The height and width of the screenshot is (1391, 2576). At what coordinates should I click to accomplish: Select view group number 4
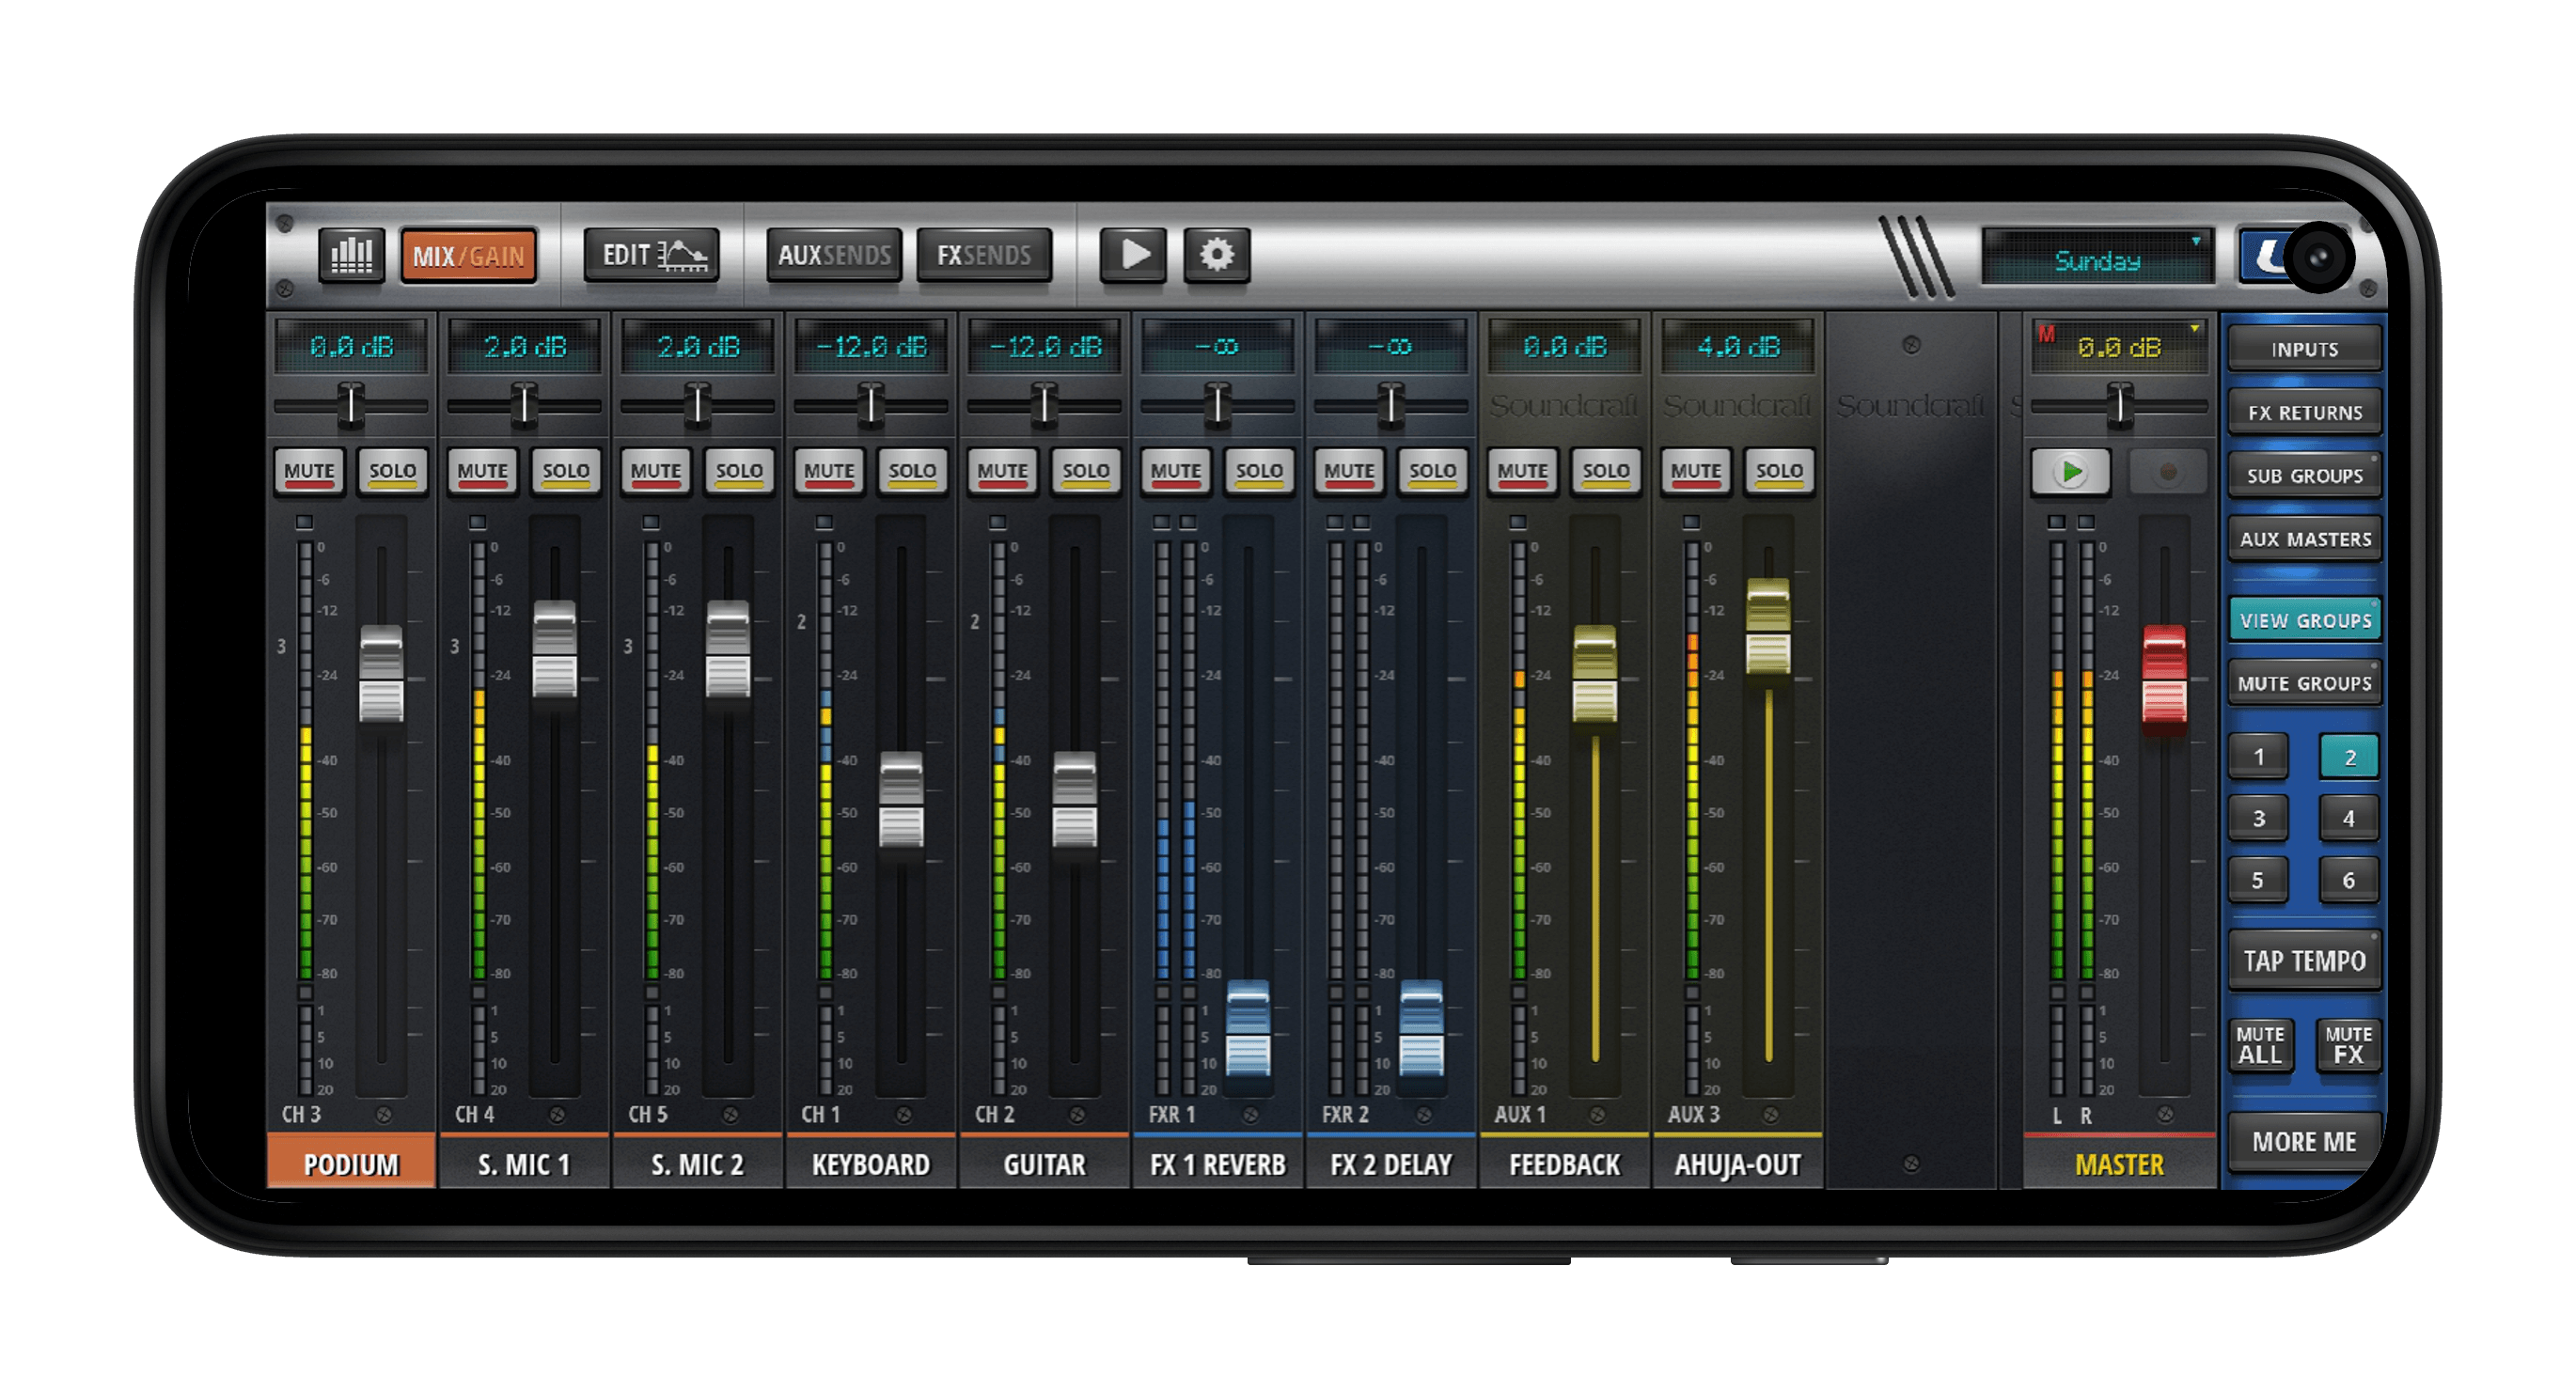[x=2348, y=819]
